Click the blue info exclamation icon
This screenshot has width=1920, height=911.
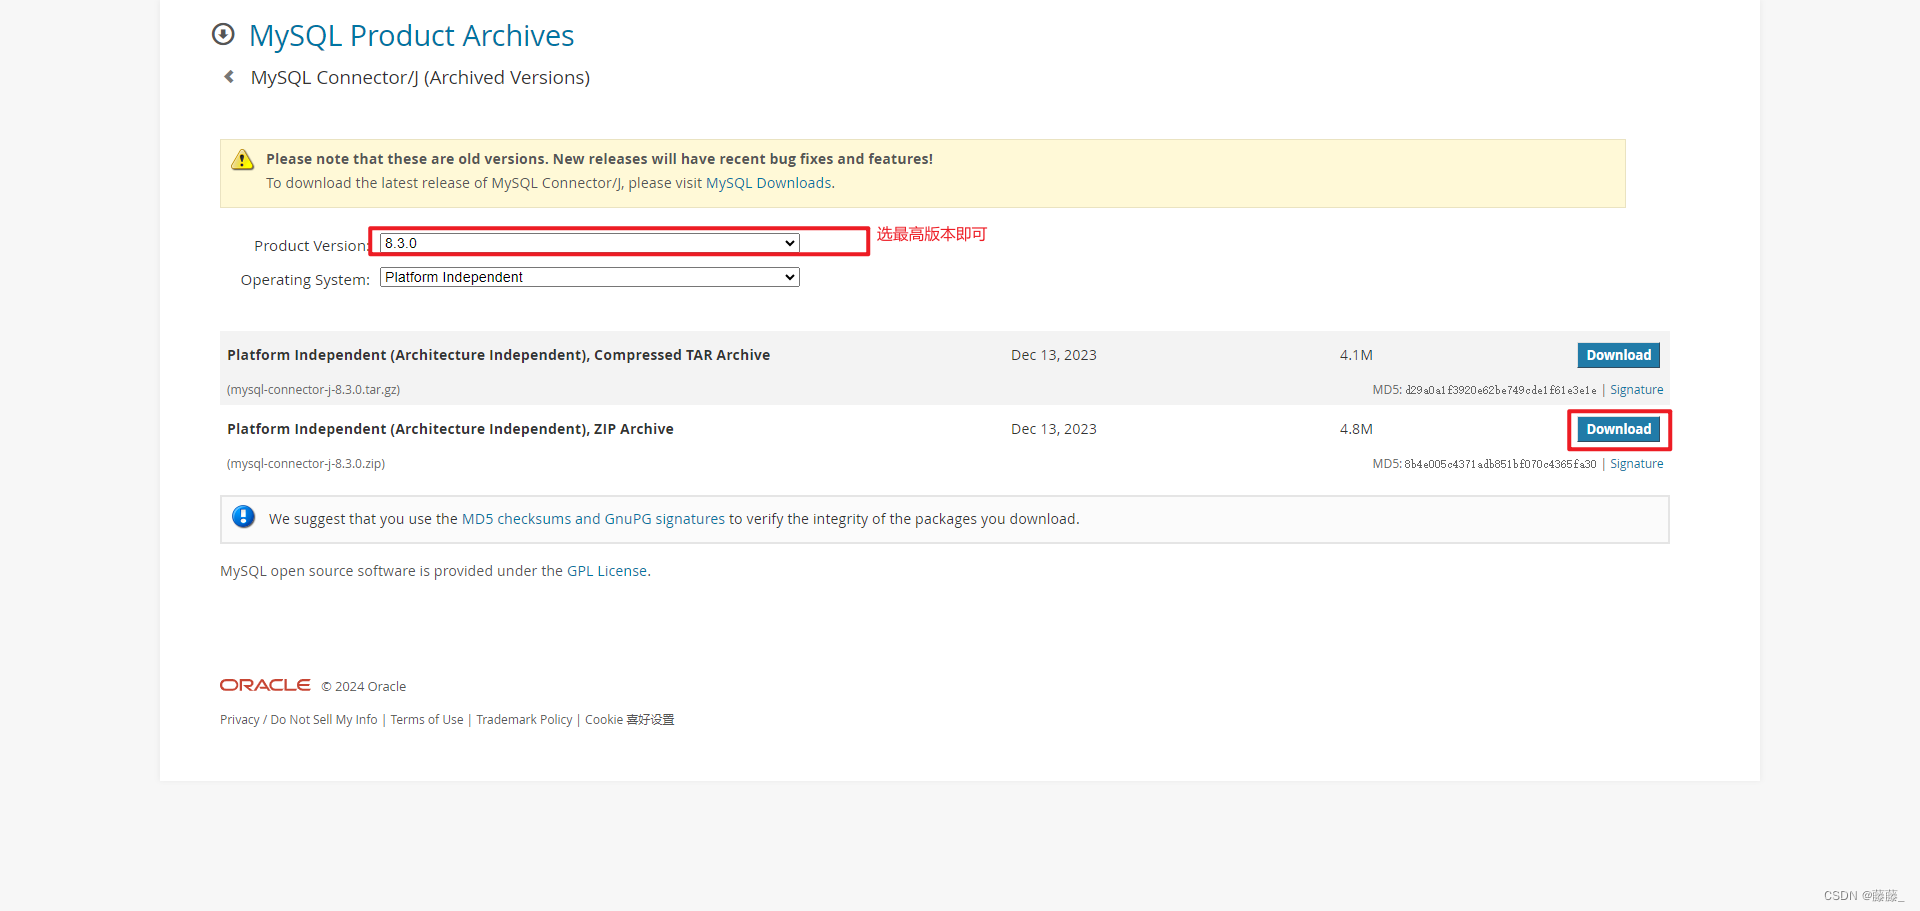243,517
